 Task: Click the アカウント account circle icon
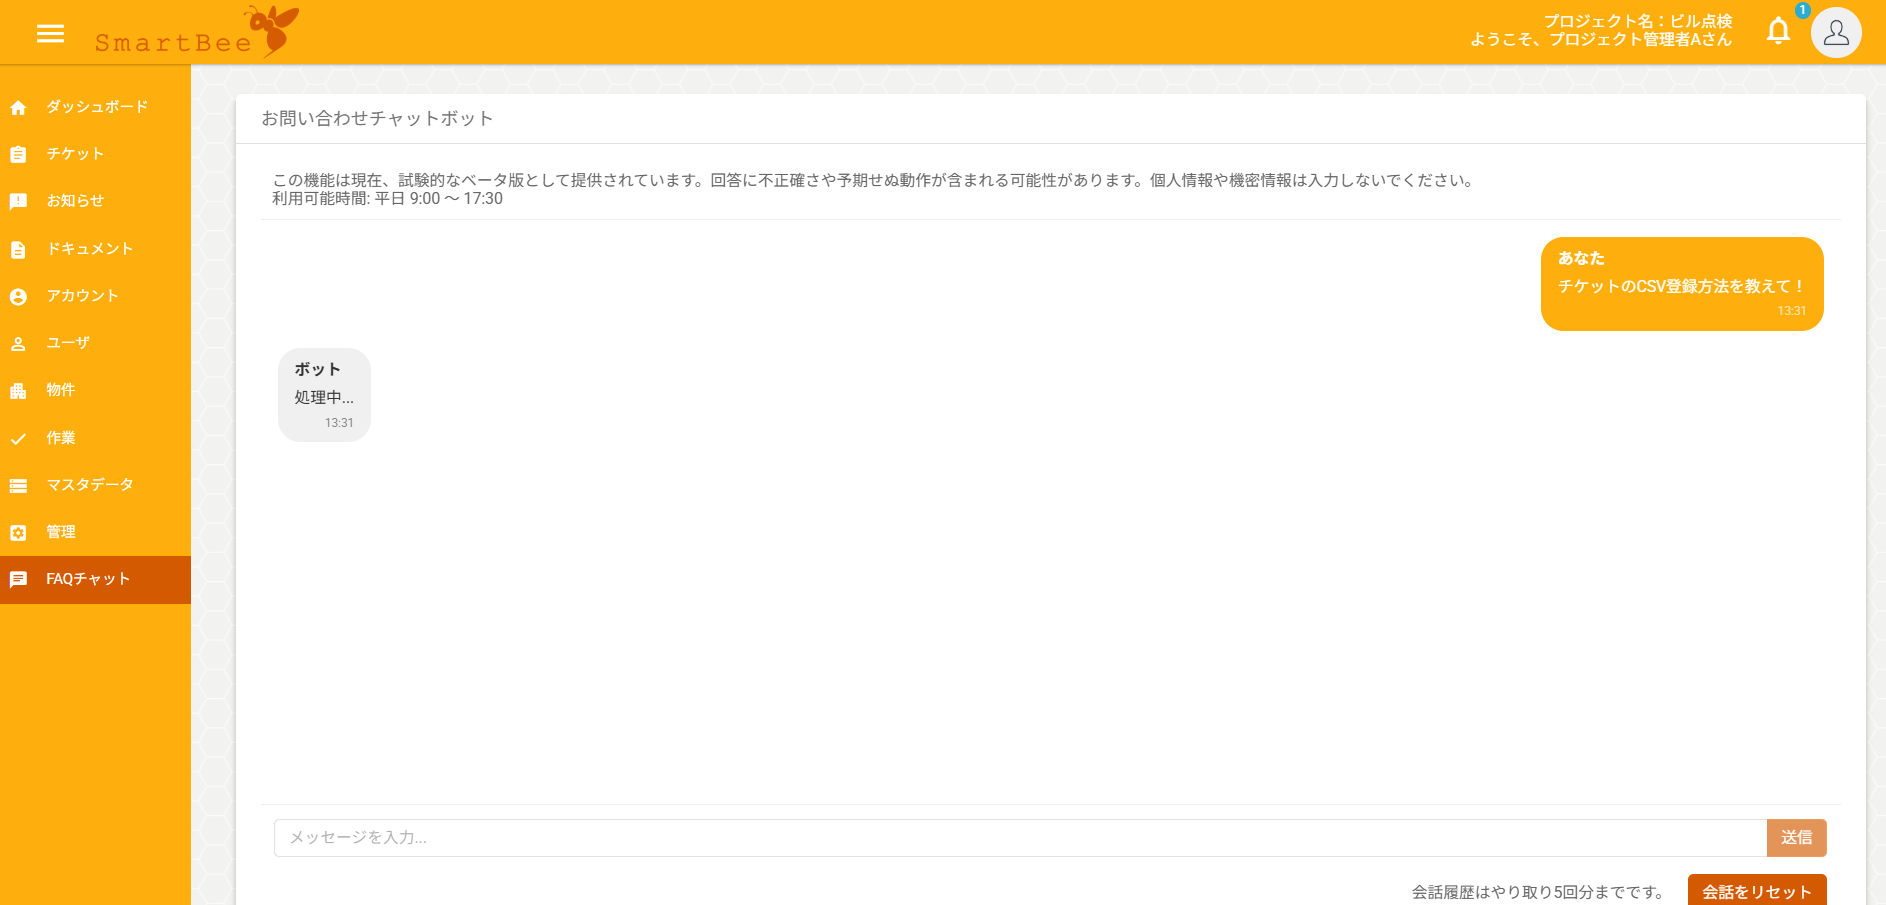point(18,296)
